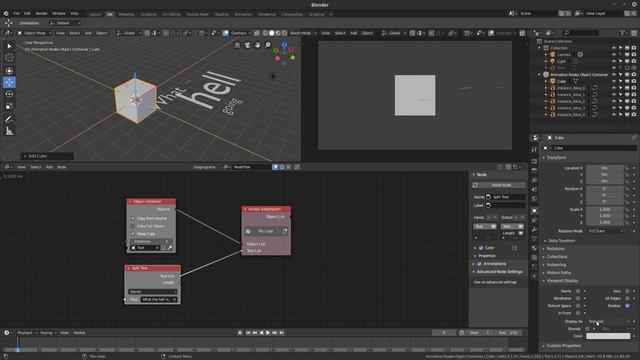Play animation forward in timeline
Image resolution: width=640 pixels, height=360 pixels.
pos(268,333)
